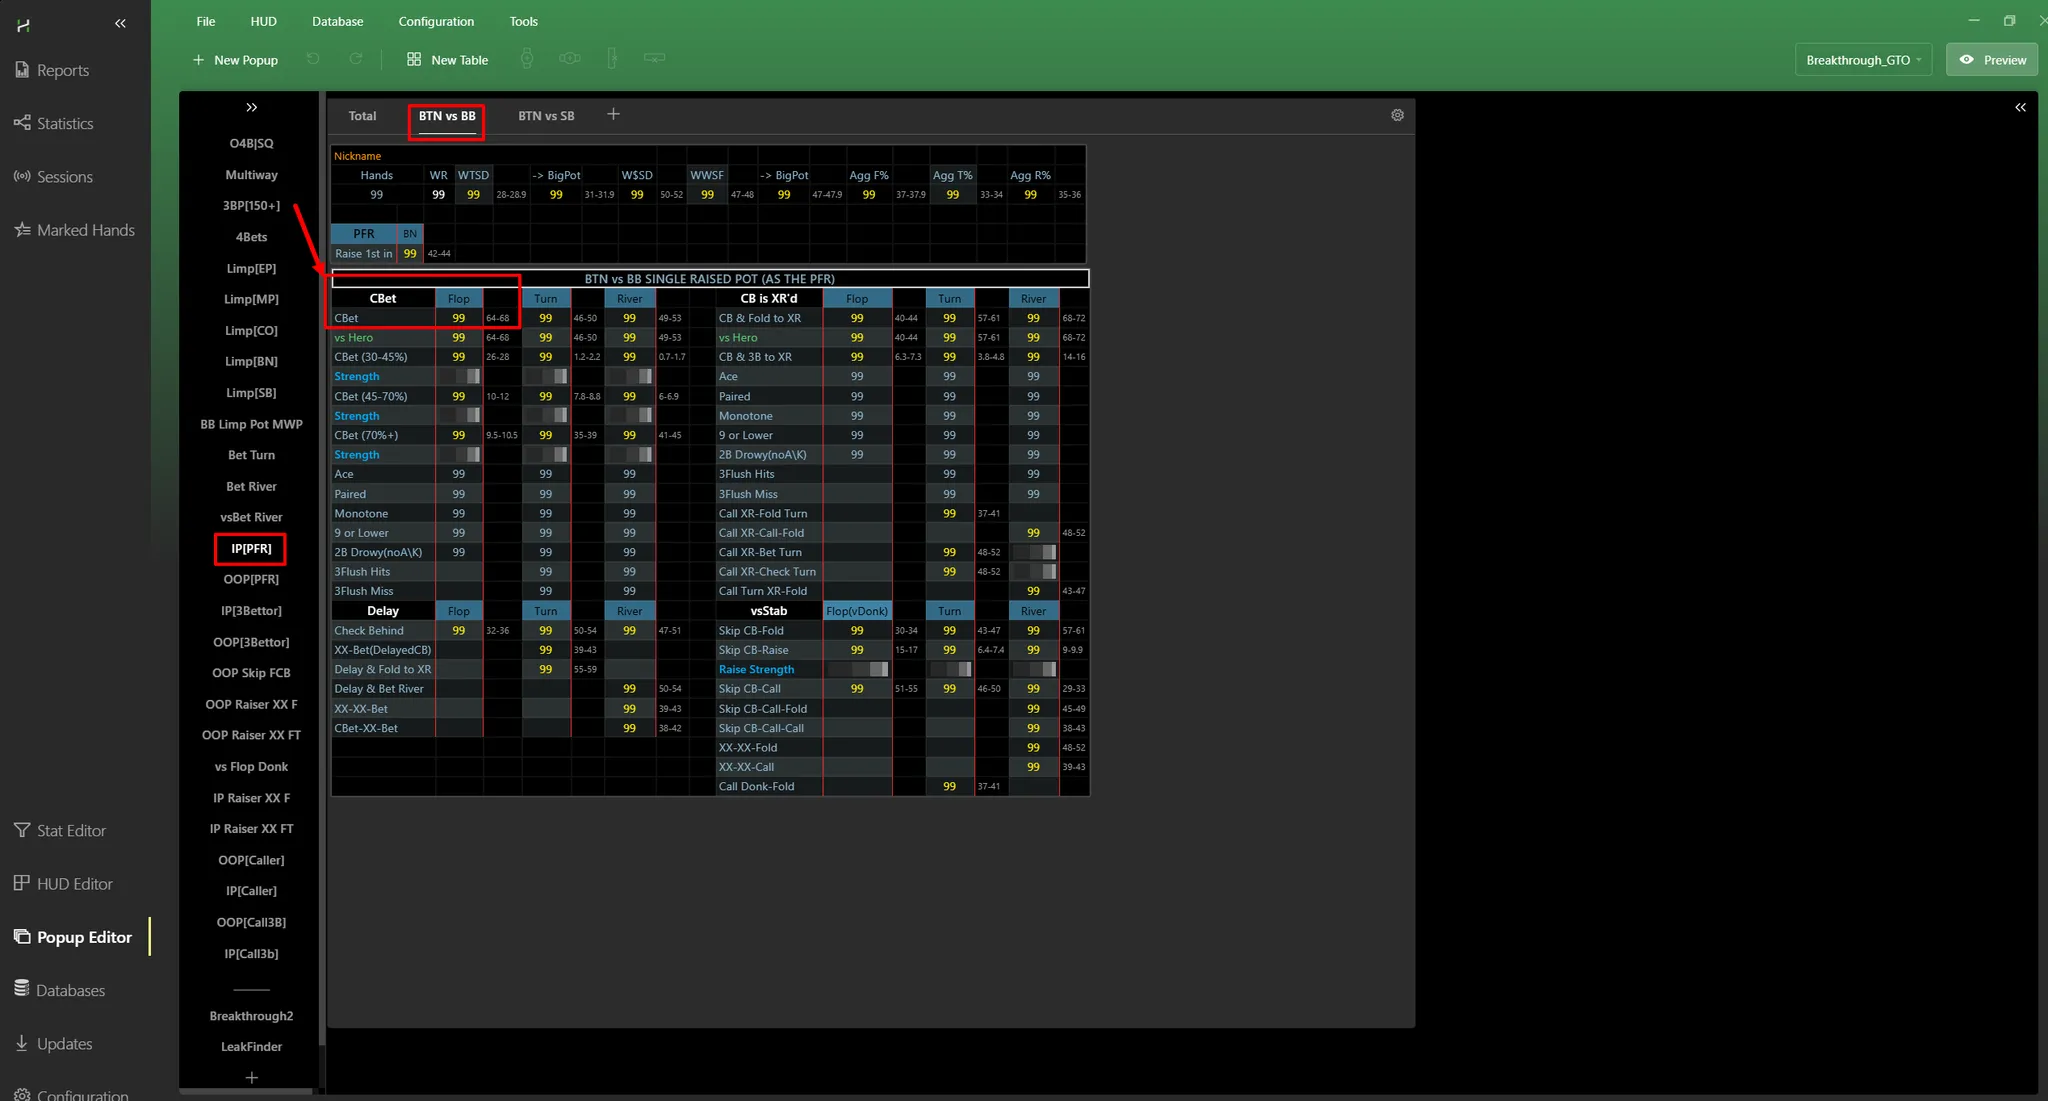Viewport: 2048px width, 1101px height.
Task: Switch to the BTN vs SB tab
Action: point(546,116)
